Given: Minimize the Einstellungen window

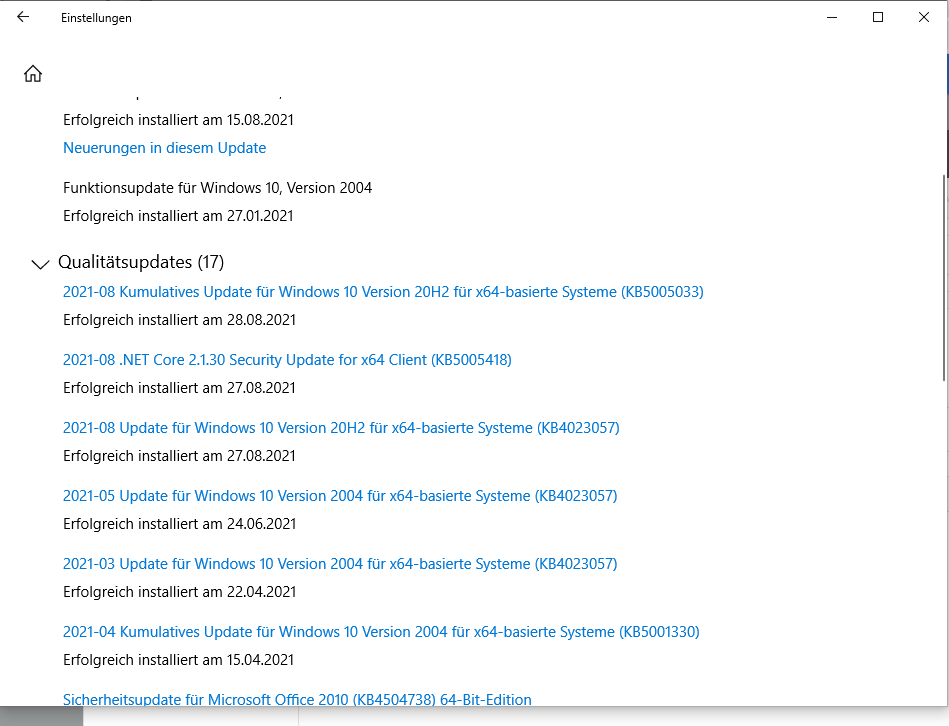Looking at the screenshot, I should coord(832,17).
